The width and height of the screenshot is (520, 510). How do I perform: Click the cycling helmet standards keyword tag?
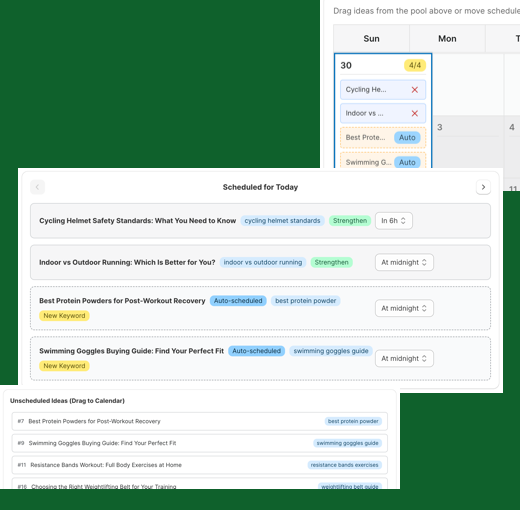tap(282, 221)
